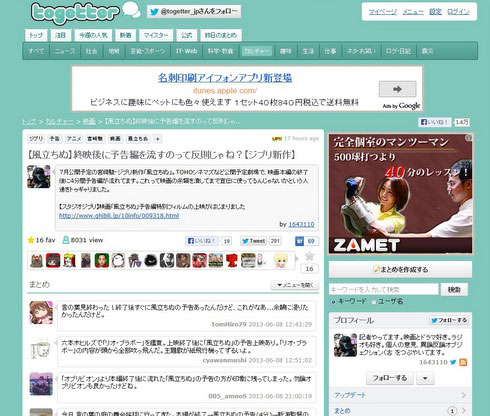
Task: Click the Twitter フォローする button in プロフィール header
Action: click(x=449, y=320)
